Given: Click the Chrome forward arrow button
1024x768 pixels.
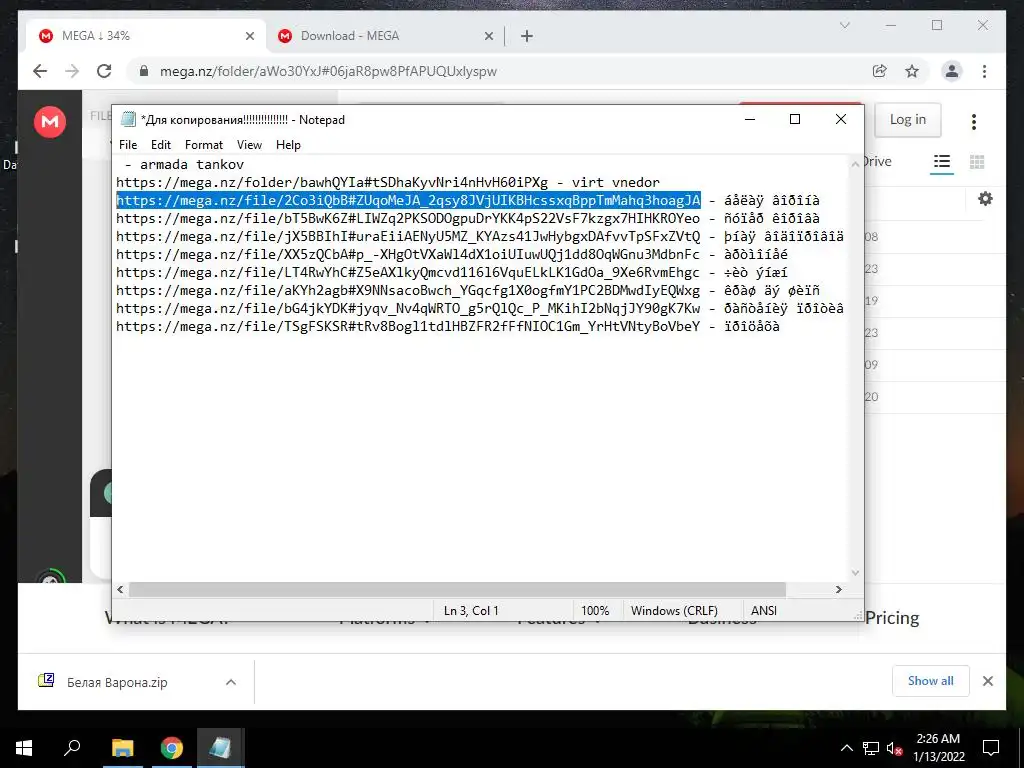Looking at the screenshot, I should pyautogui.click(x=72, y=71).
